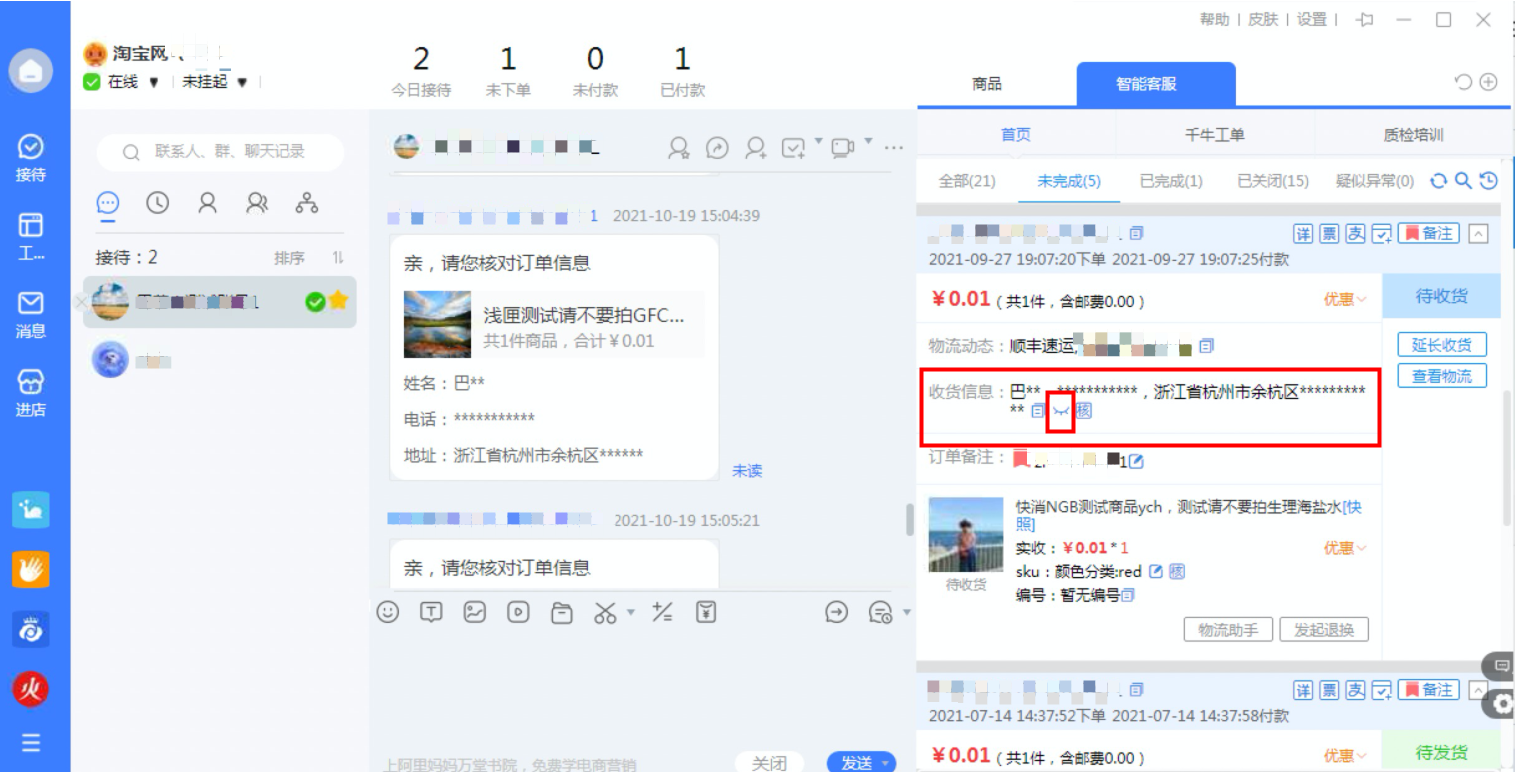
Task: Expand the 未挂起 suspend status dropdown
Action: 242,83
